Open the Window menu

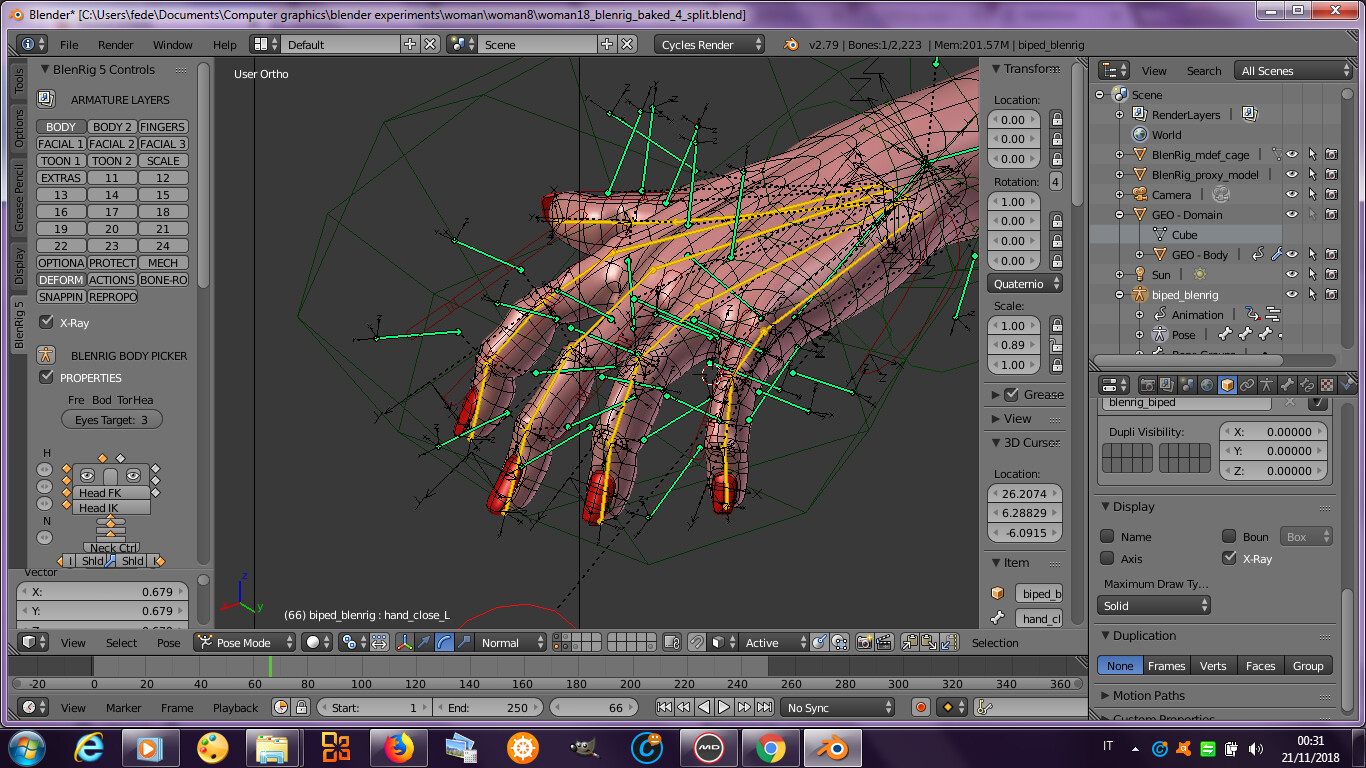[173, 45]
